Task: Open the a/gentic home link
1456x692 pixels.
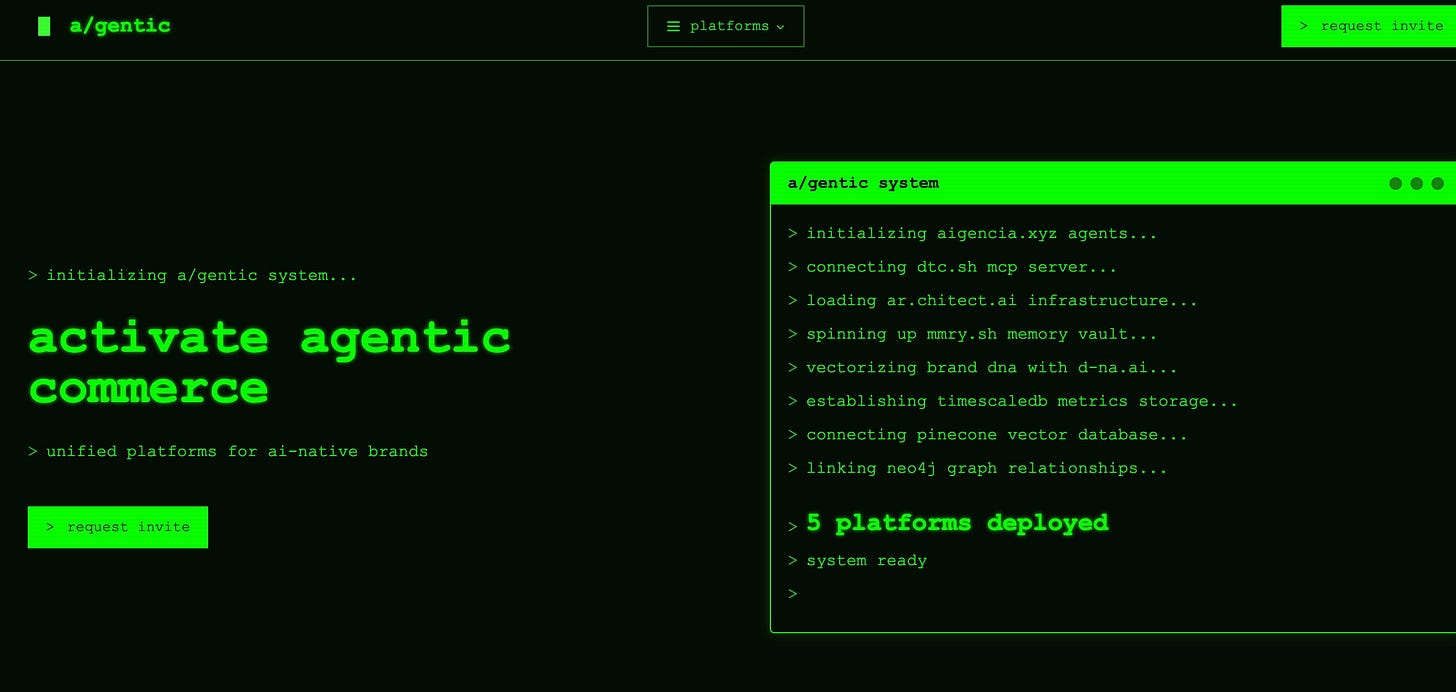Action: coord(120,26)
